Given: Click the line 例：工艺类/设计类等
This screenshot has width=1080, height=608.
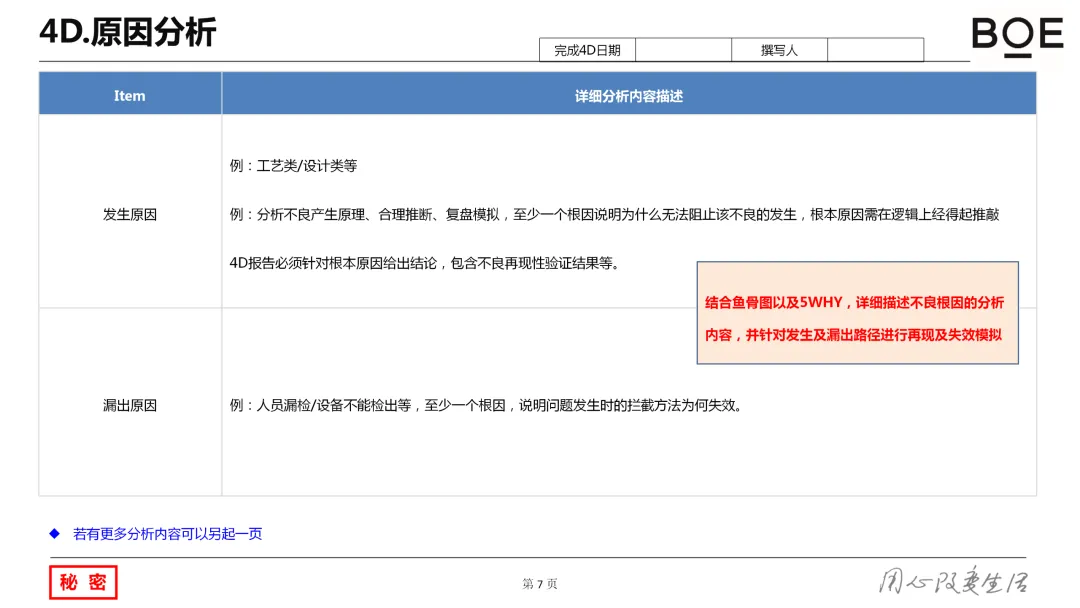Looking at the screenshot, I should [293, 165].
